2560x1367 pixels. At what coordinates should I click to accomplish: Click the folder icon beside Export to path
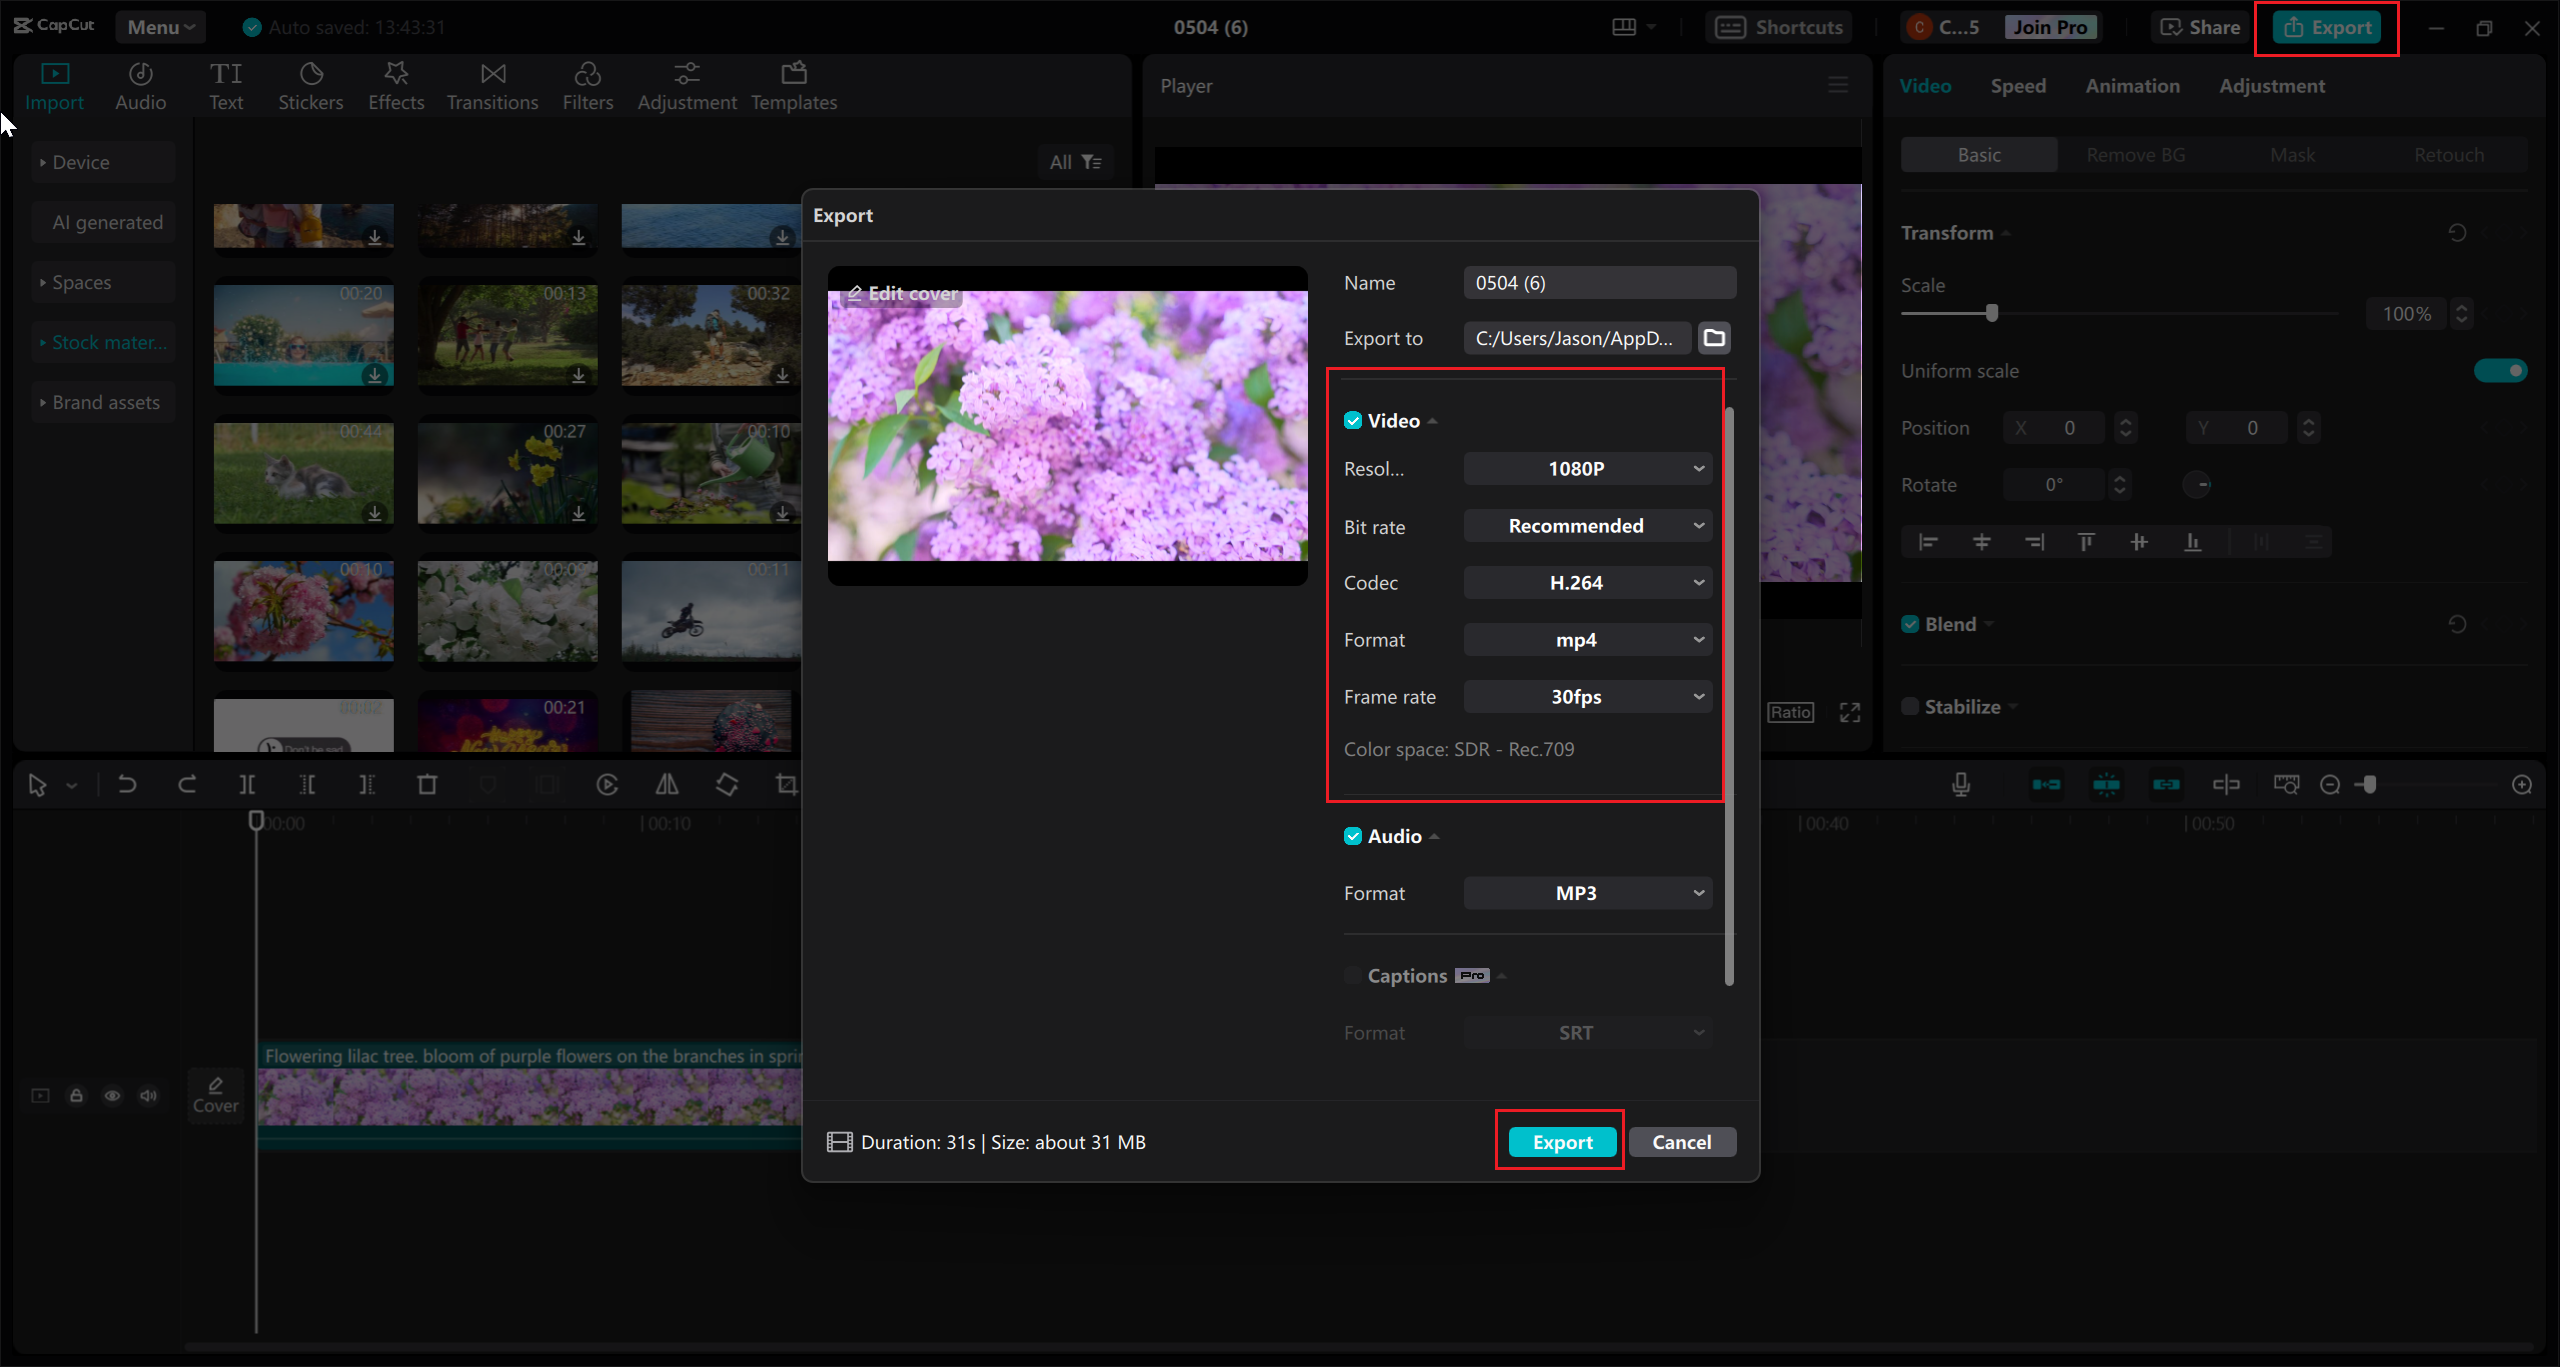pos(1714,338)
